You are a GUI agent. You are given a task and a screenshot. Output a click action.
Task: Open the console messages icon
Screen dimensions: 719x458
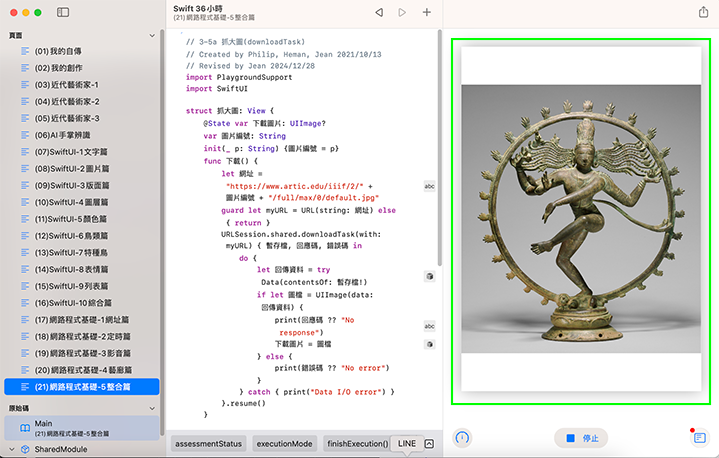click(x=699, y=438)
